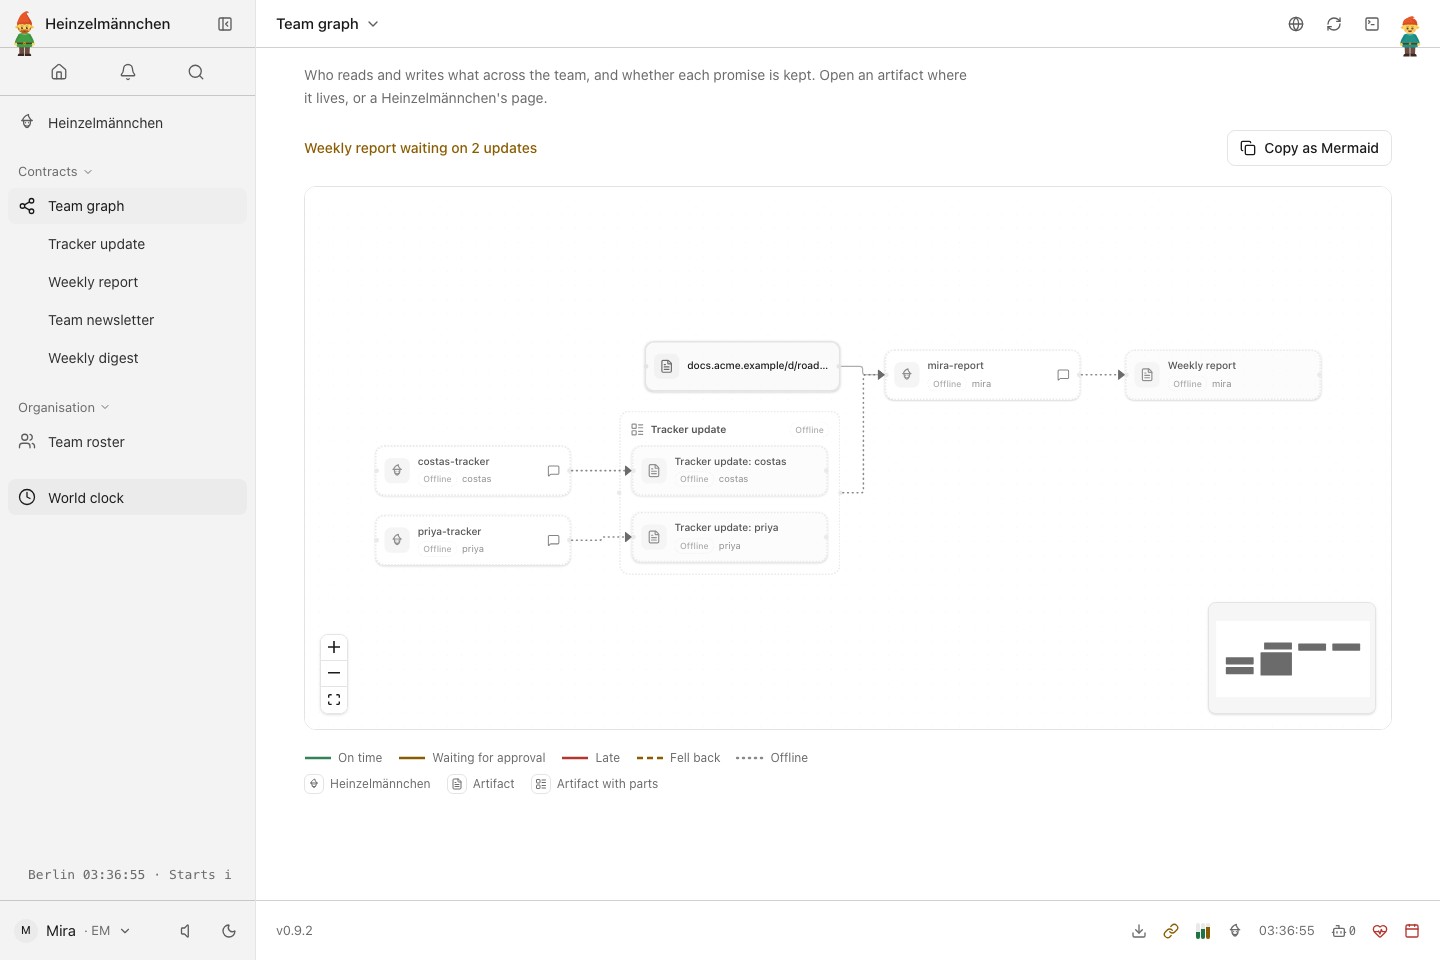Zoom out on the graph canvas

(x=334, y=673)
